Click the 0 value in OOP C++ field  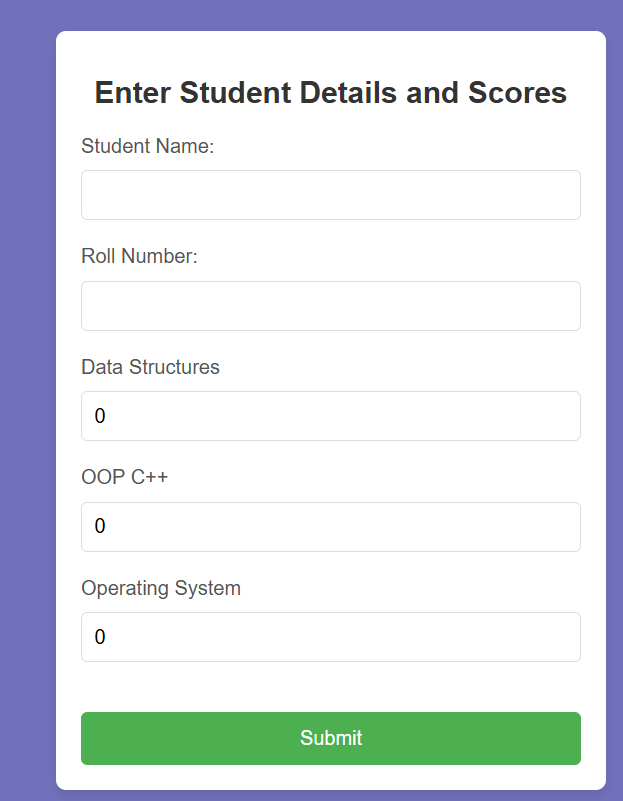[100, 526]
